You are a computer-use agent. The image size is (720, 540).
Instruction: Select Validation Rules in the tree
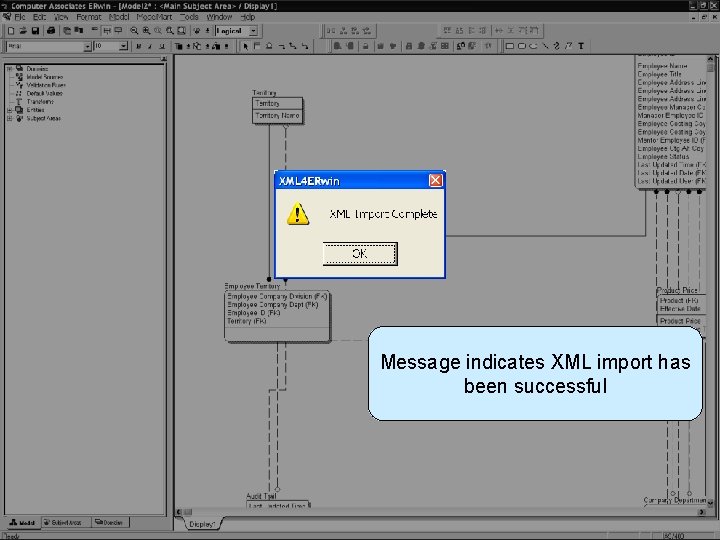[46, 85]
